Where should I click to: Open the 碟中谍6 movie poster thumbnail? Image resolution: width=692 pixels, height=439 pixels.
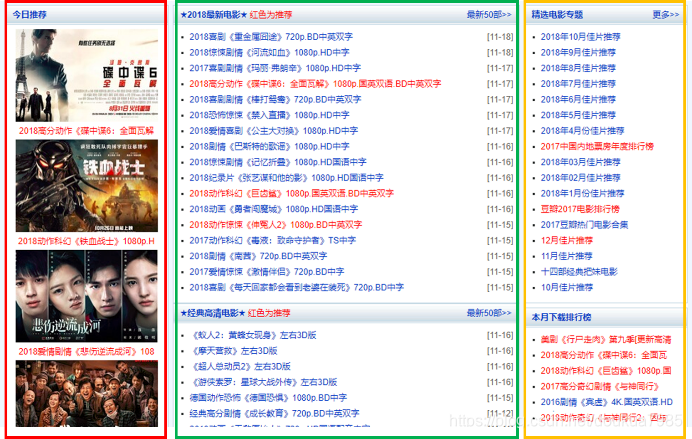86,75
